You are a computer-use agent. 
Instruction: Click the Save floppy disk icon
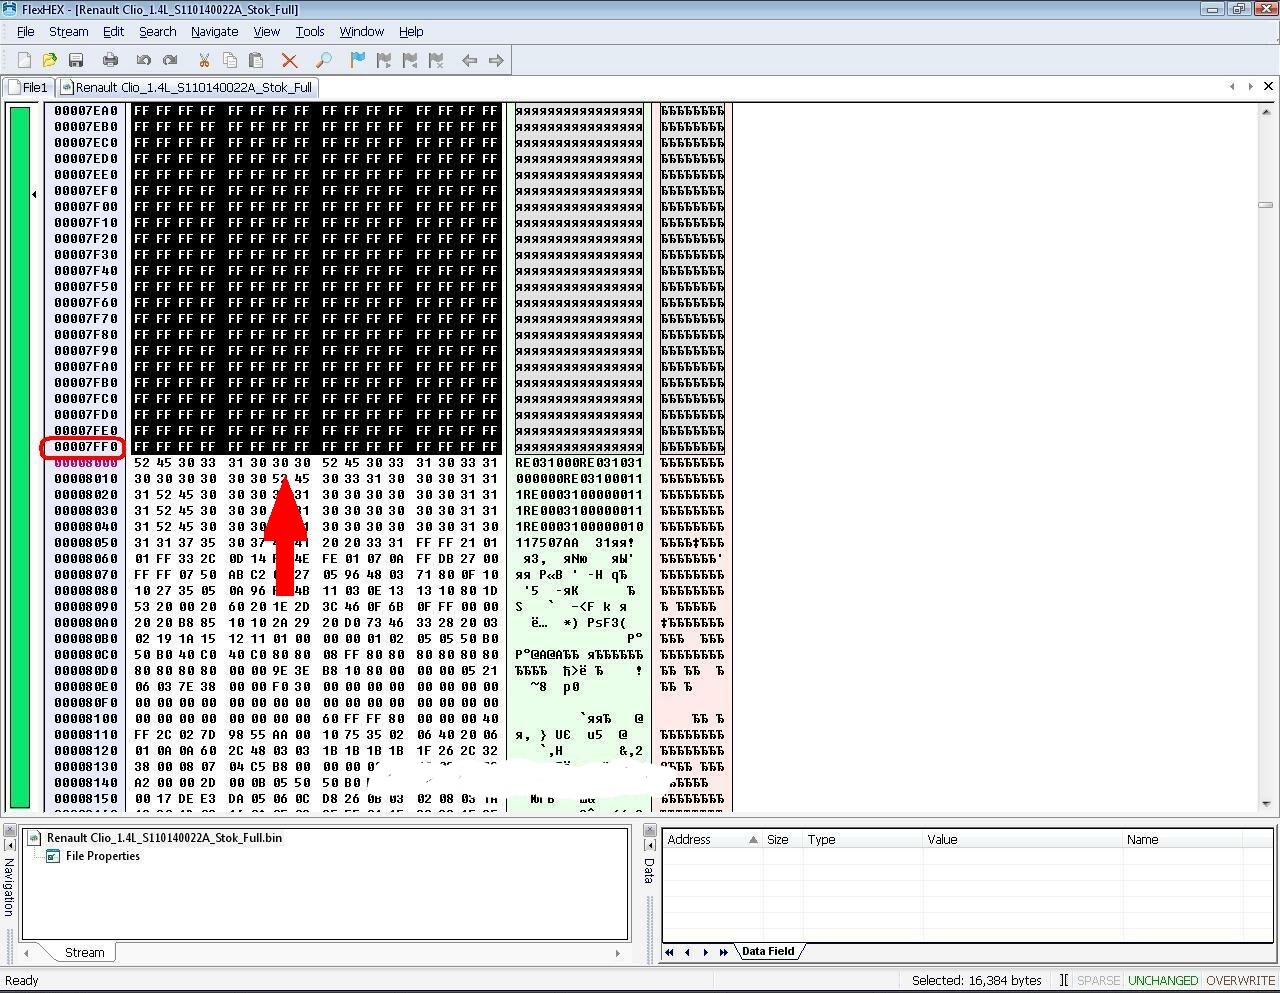pos(76,60)
